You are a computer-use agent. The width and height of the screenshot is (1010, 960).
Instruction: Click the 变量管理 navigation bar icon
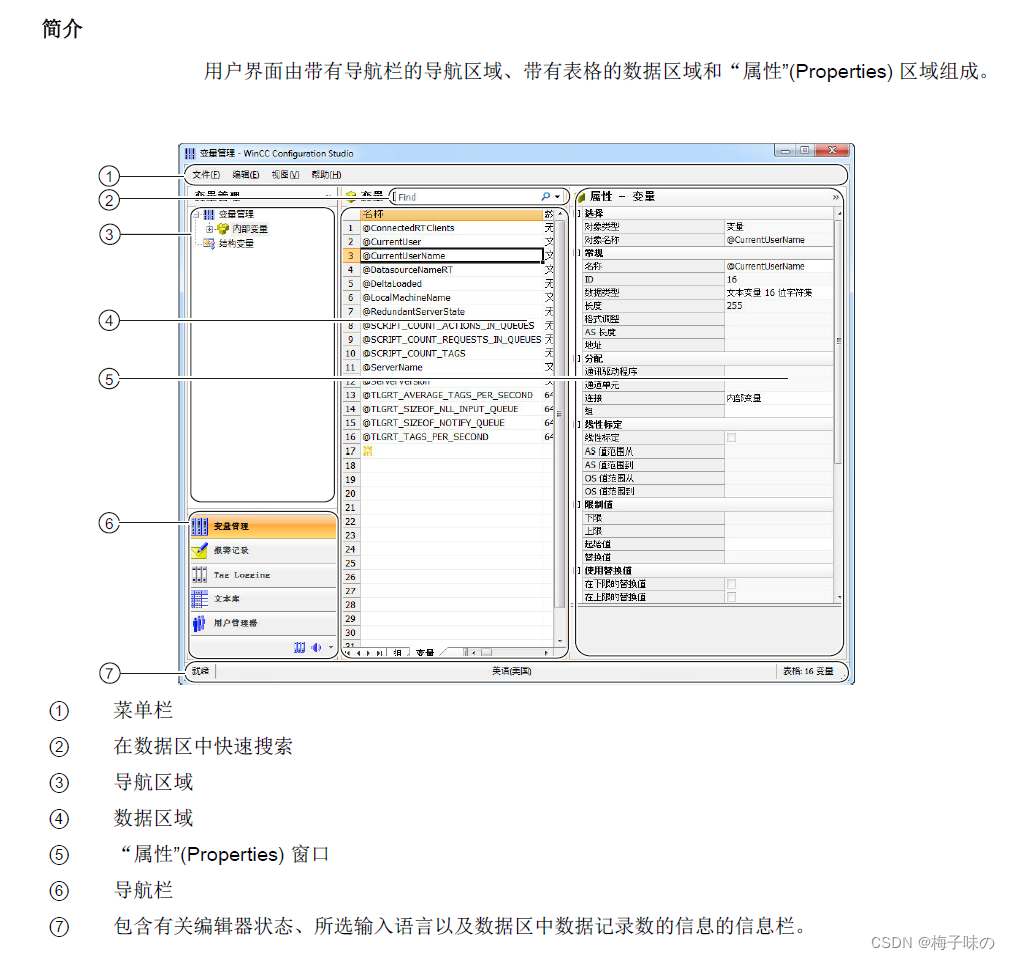pyautogui.click(x=200, y=526)
